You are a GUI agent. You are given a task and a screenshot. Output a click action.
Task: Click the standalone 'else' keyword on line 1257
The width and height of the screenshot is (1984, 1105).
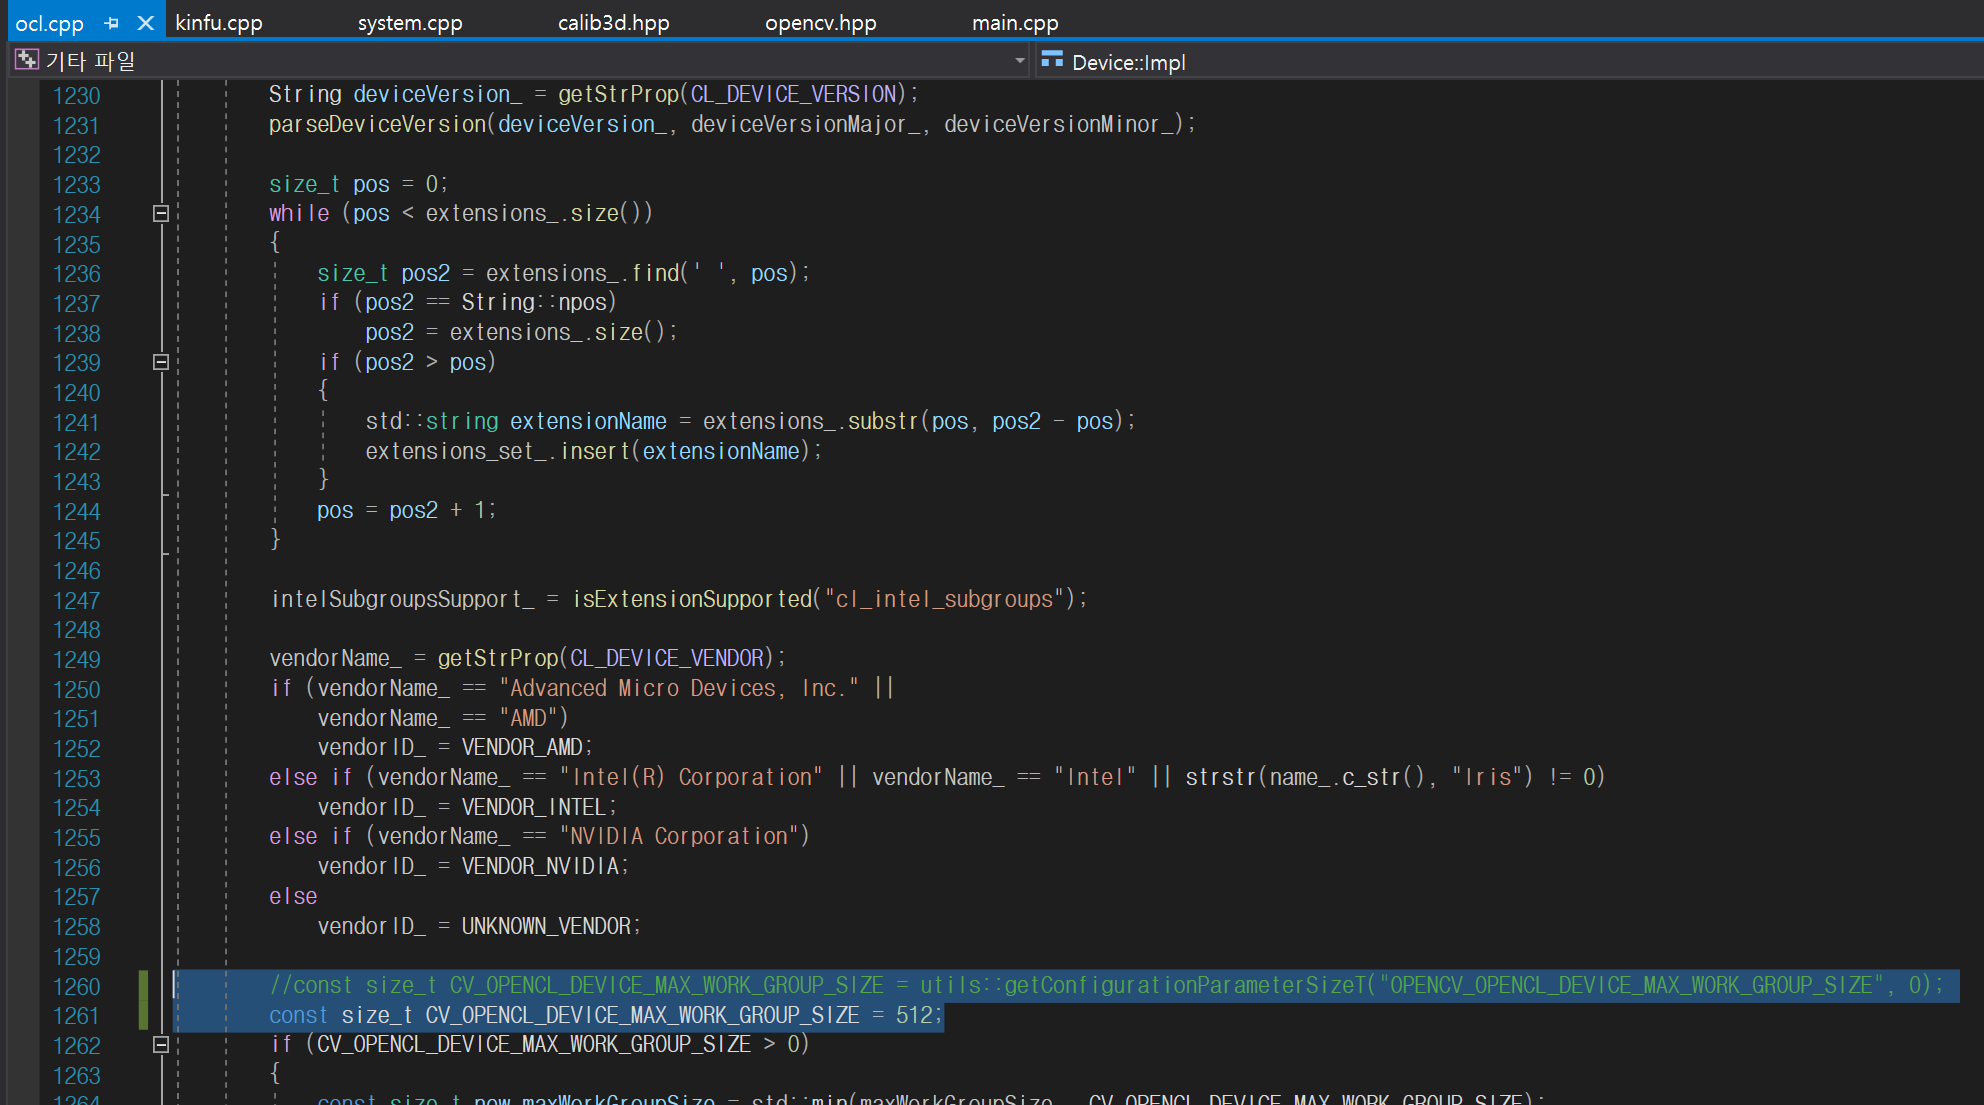point(293,896)
